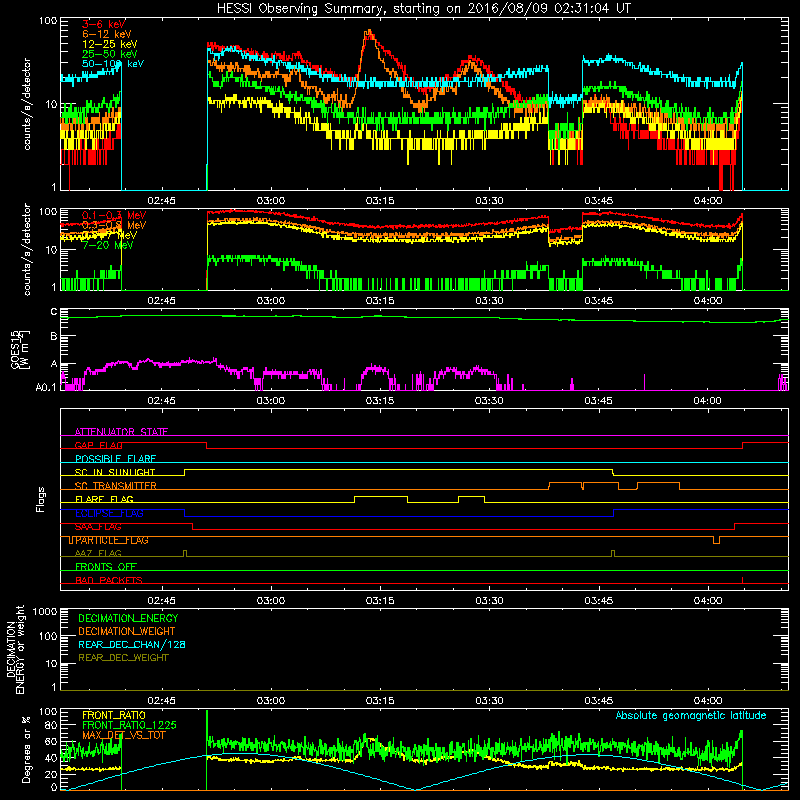Click 02:45 tick under the GOES15 plot
Image resolution: width=800 pixels, height=800 pixels.
click(161, 401)
